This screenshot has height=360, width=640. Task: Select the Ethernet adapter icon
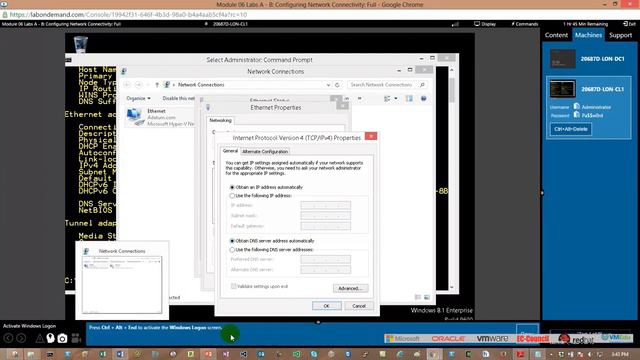click(135, 116)
